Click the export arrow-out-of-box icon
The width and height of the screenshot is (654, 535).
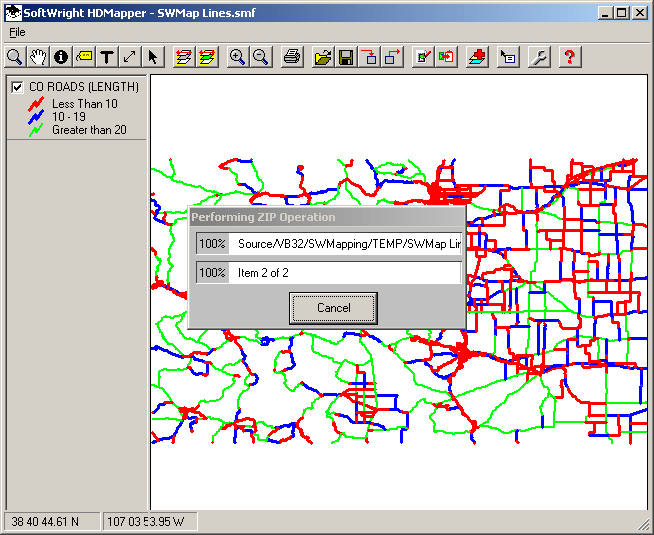click(x=392, y=57)
